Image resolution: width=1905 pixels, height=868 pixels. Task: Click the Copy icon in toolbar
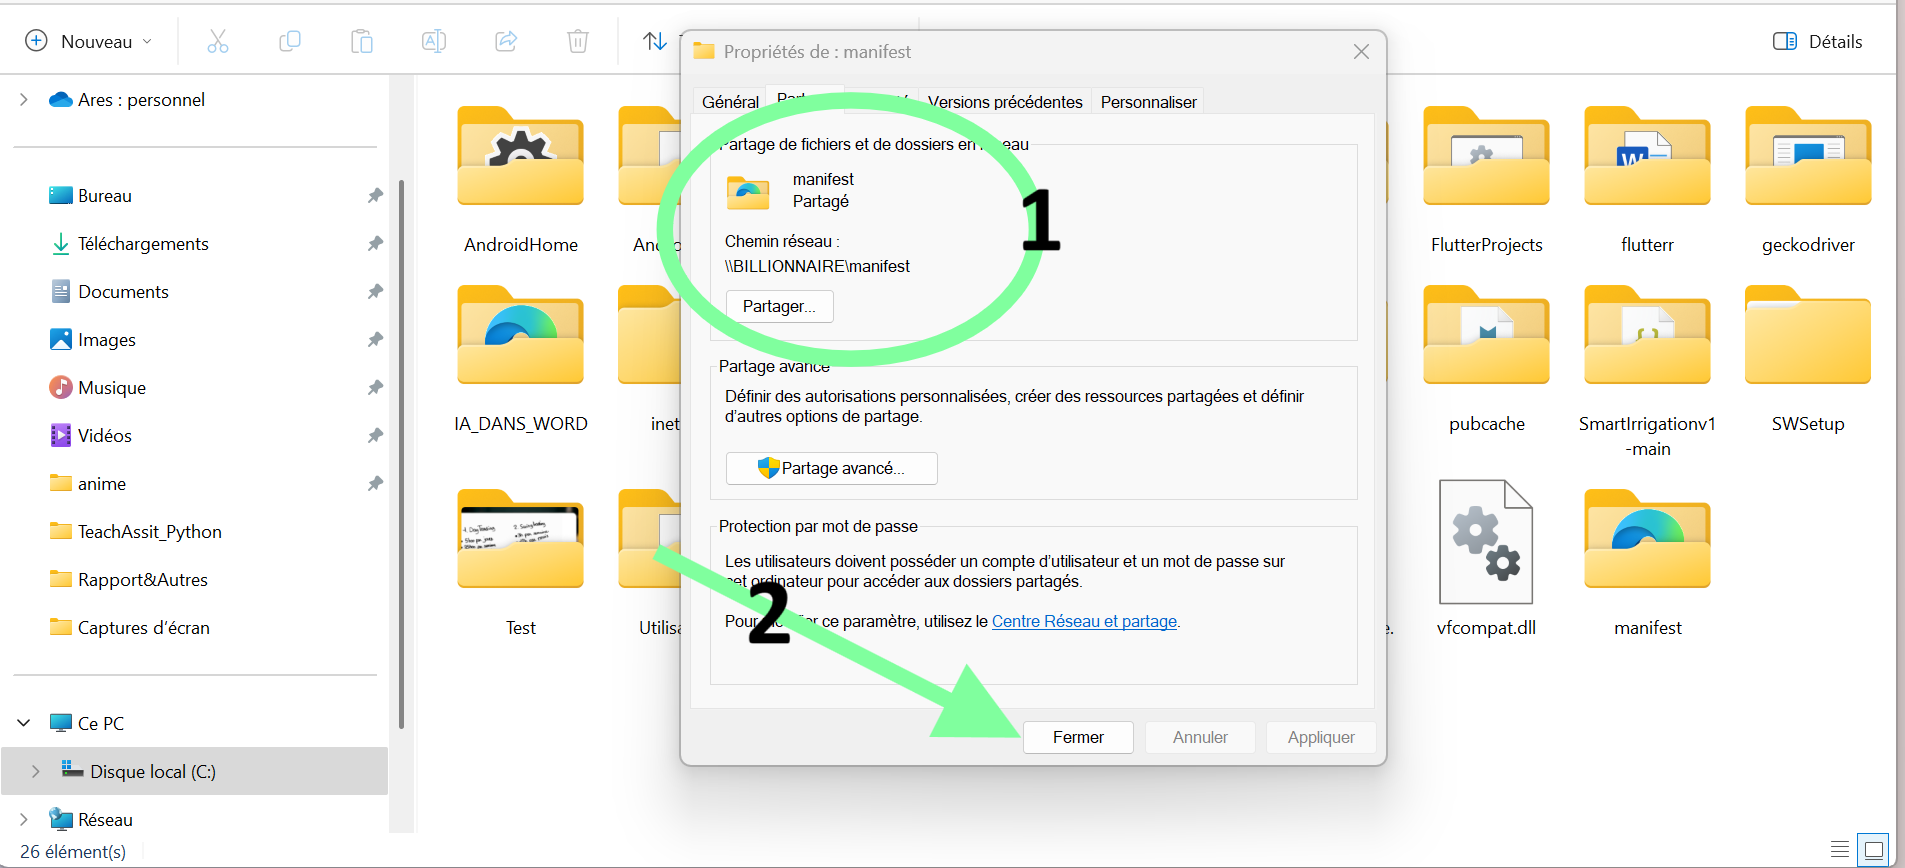290,41
